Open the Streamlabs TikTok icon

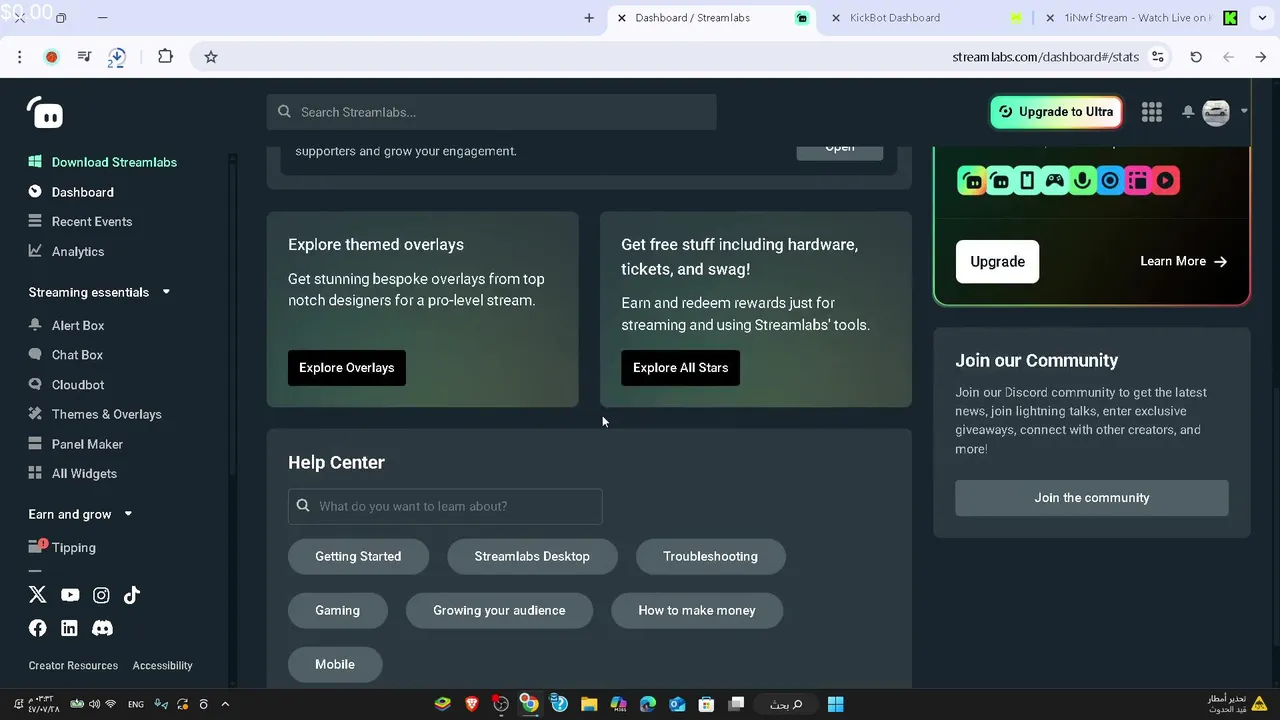click(x=132, y=595)
